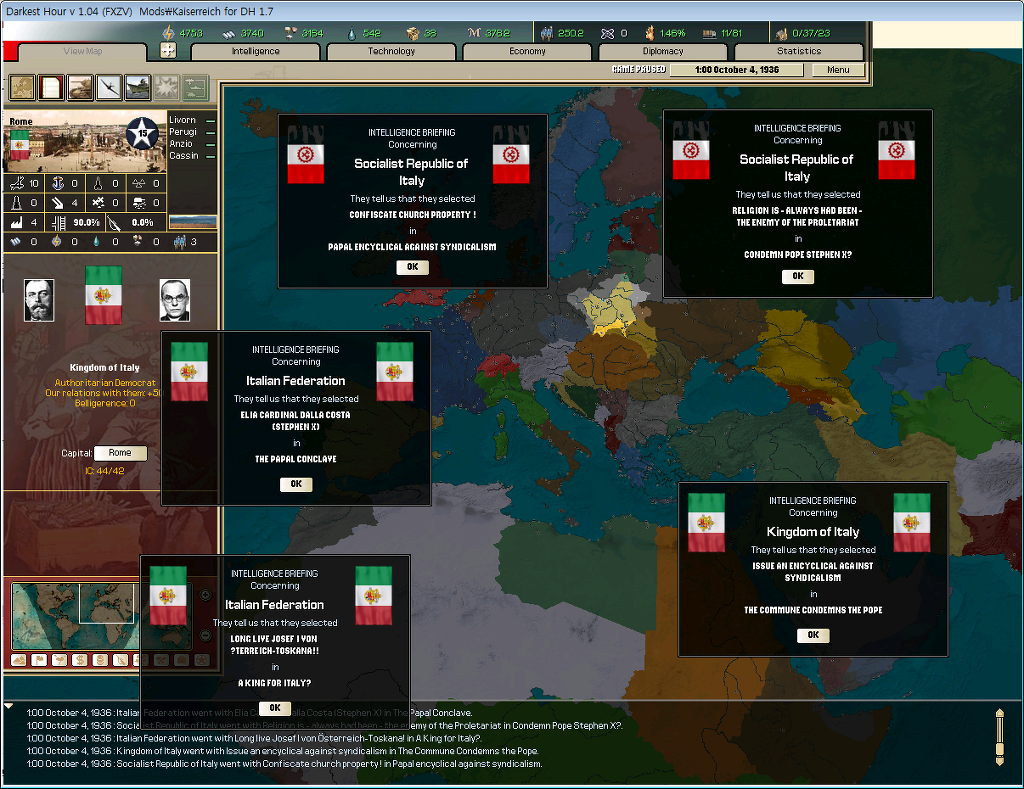Select the air units plane icon

[109, 88]
